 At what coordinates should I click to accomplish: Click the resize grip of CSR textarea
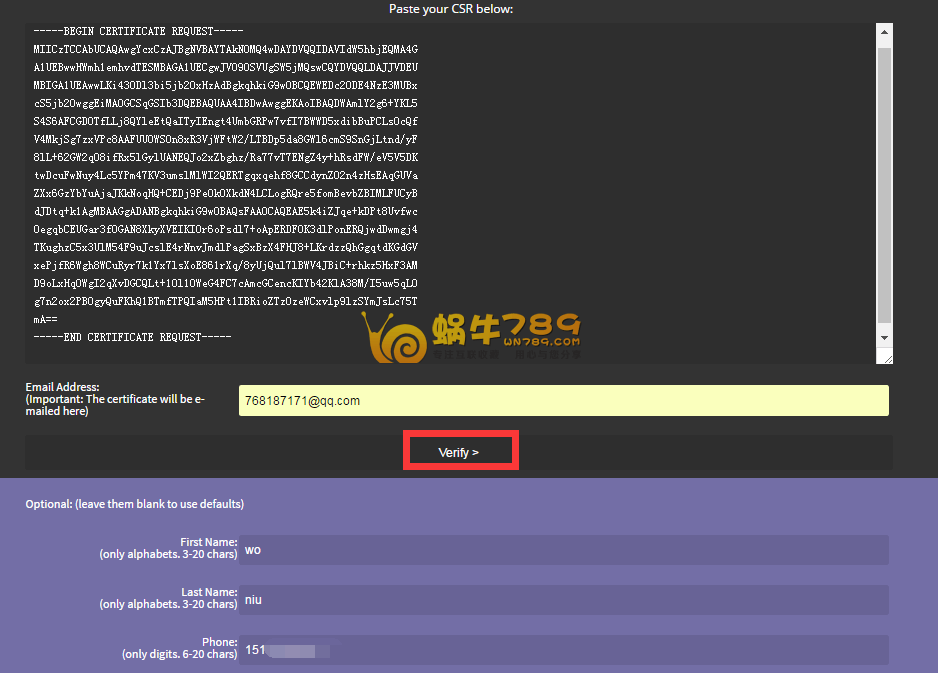pos(886,357)
